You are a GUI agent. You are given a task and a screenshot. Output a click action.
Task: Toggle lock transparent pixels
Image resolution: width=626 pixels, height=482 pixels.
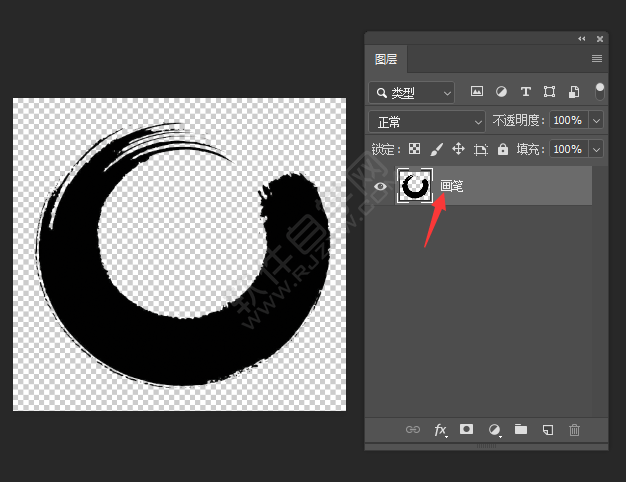tap(414, 149)
